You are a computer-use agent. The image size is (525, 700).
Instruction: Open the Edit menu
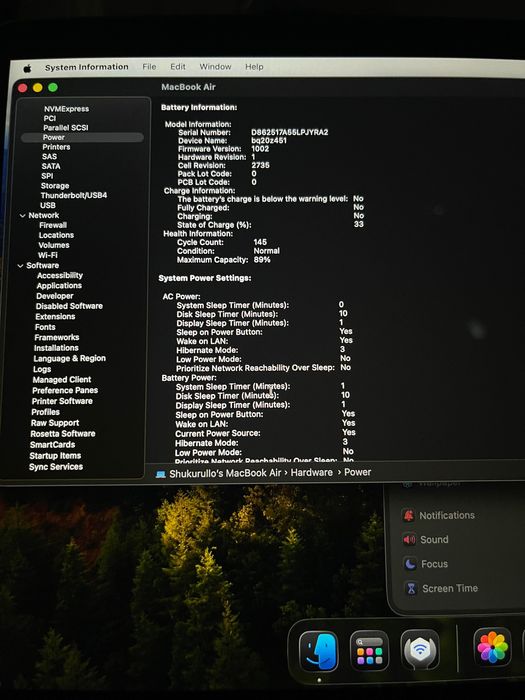[178, 67]
